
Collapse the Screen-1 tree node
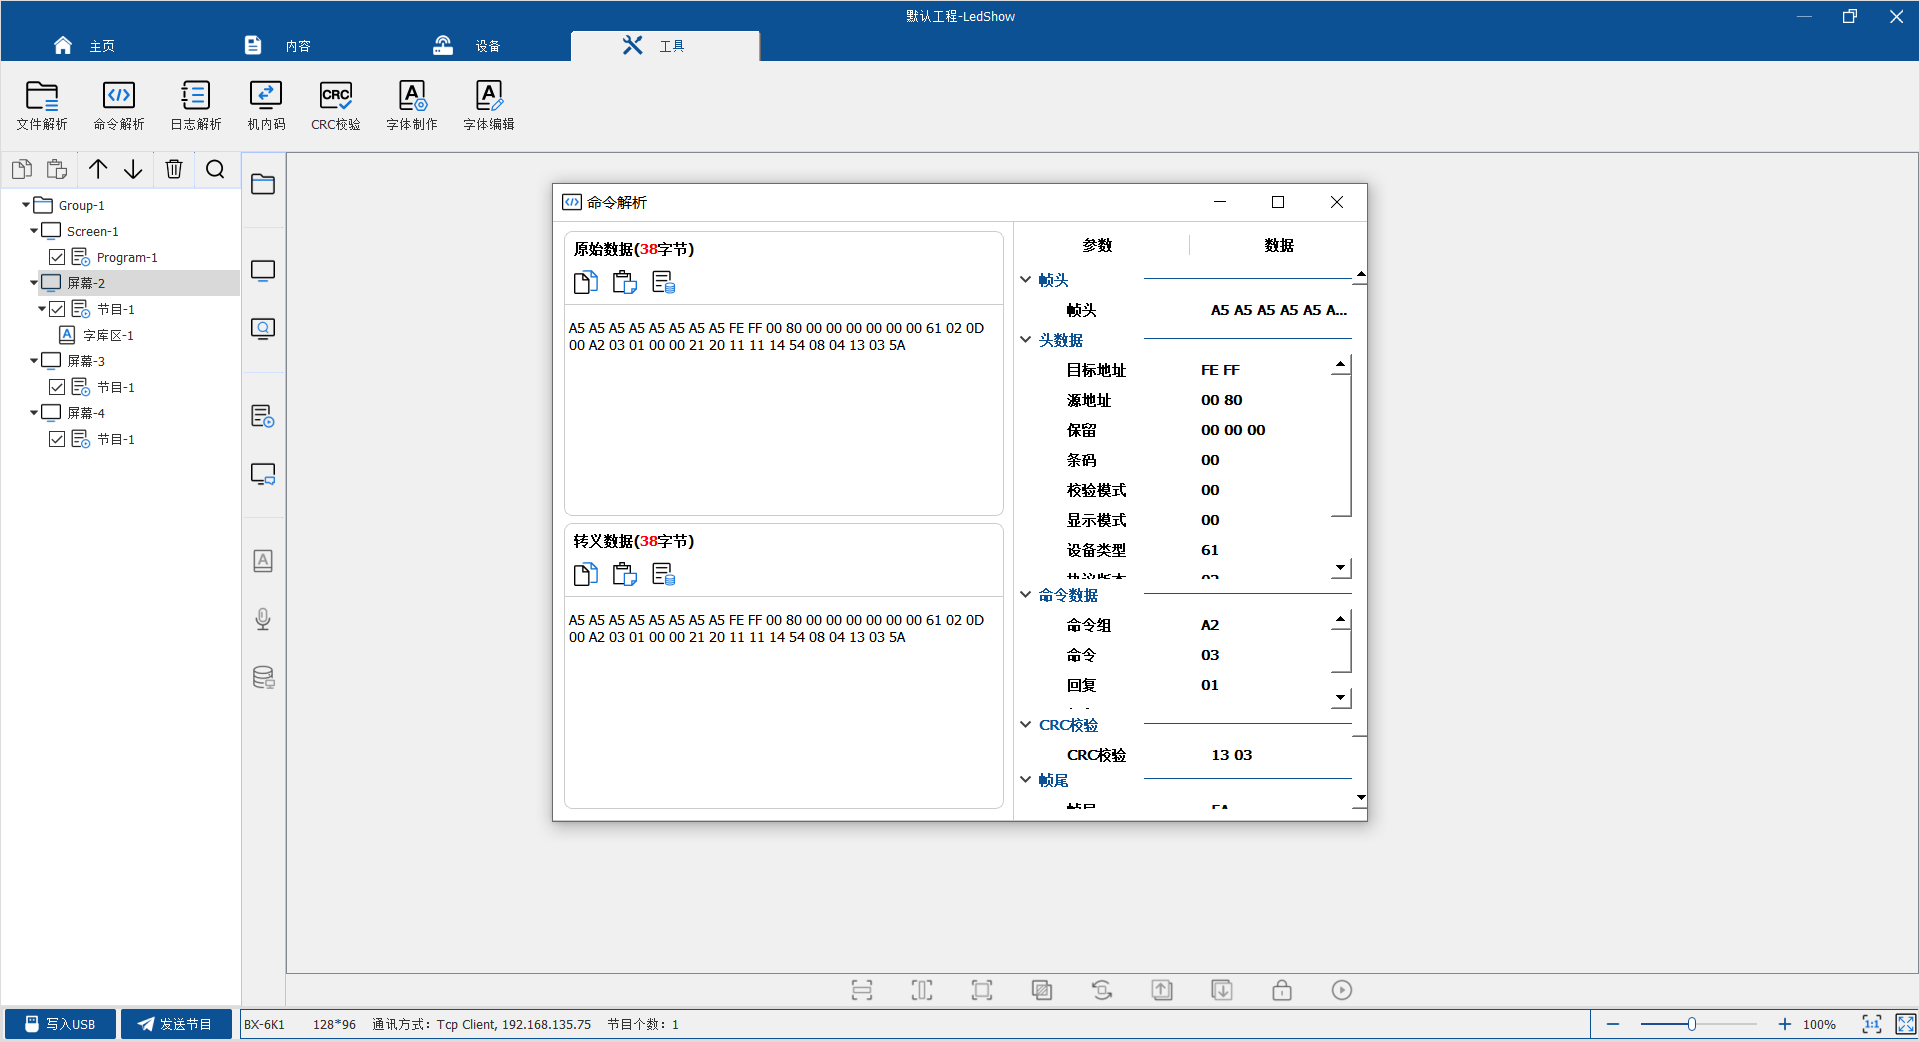pyautogui.click(x=34, y=231)
